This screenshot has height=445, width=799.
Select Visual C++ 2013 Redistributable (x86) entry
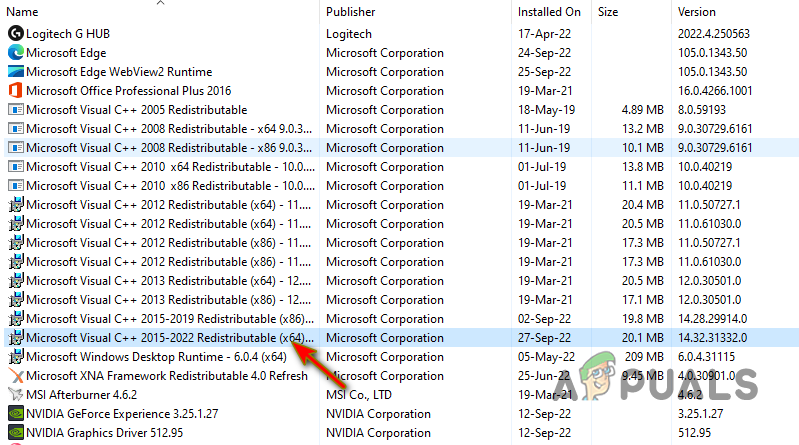tap(168, 300)
